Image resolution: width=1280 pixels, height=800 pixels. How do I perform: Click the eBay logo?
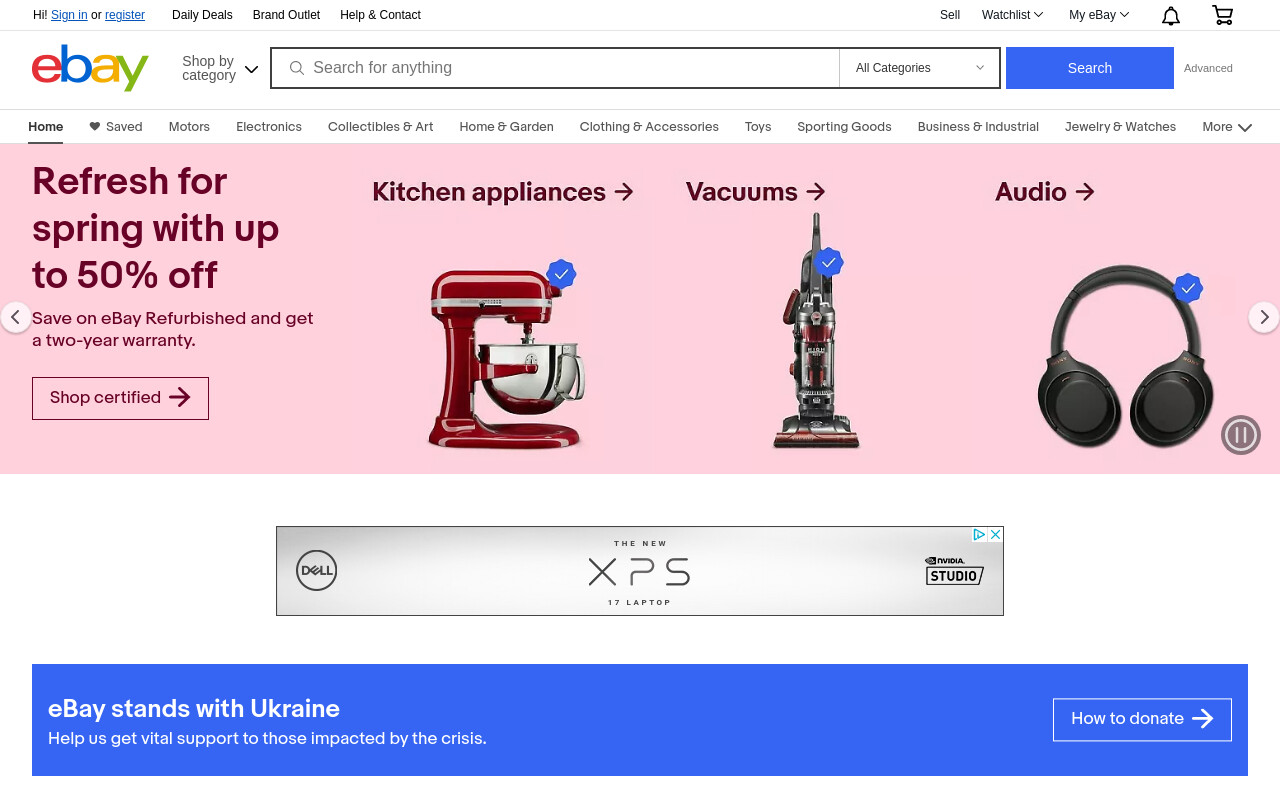(90, 68)
